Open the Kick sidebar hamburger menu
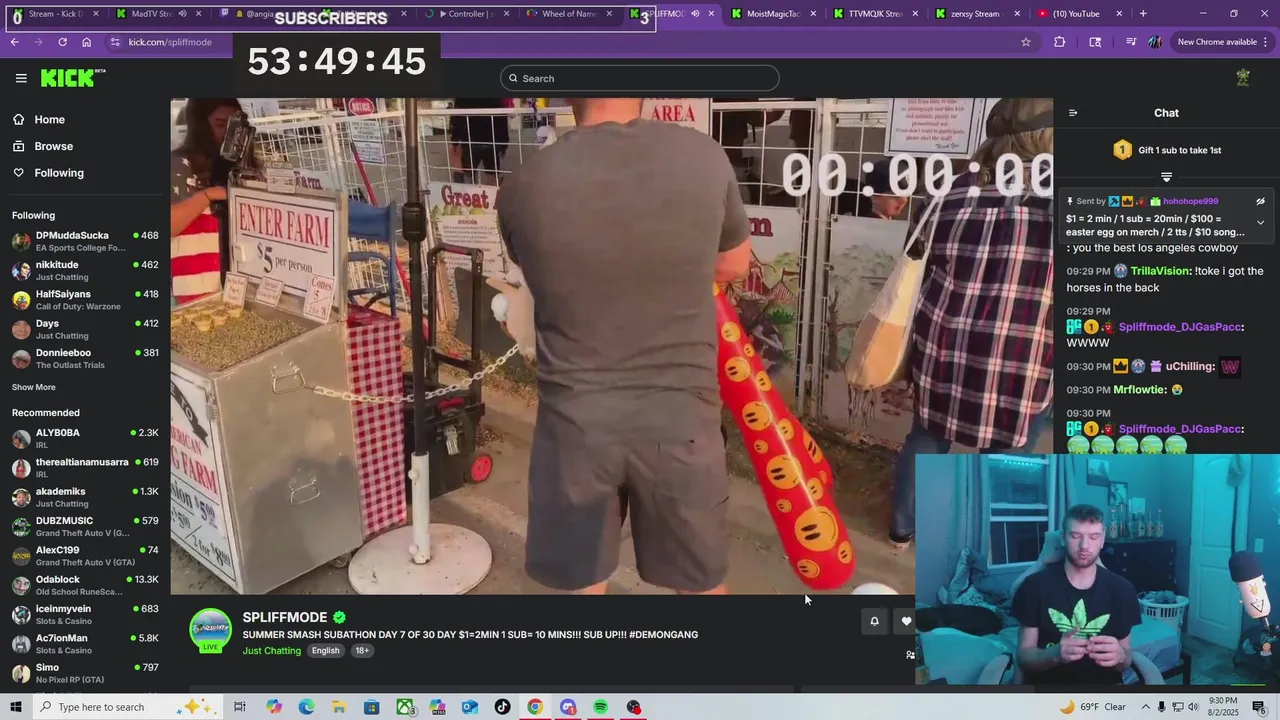Screen dimensions: 1280x720 (21, 78)
